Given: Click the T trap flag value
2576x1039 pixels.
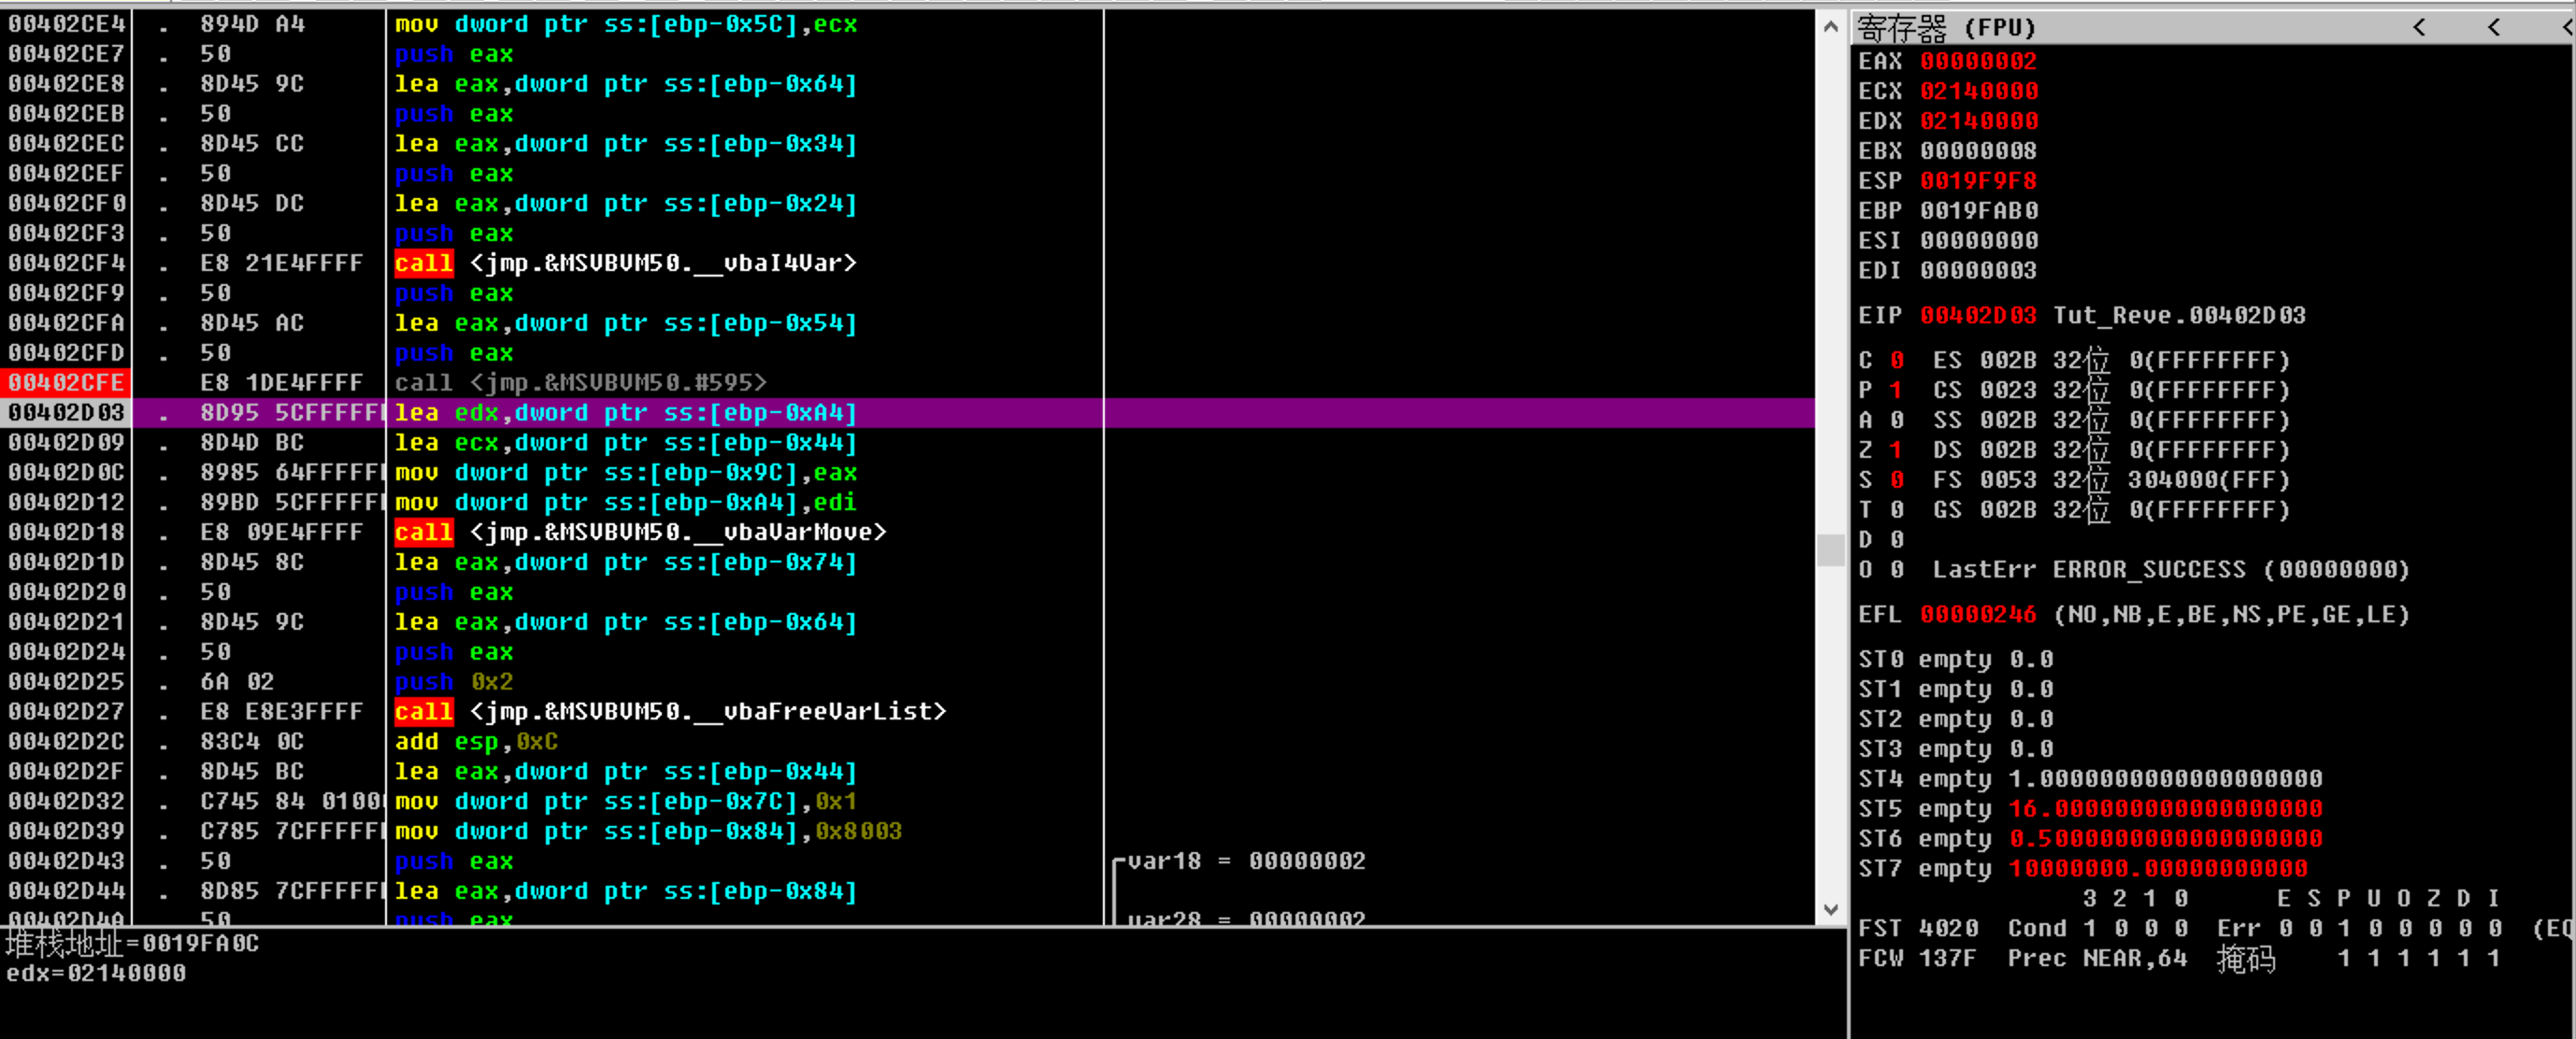Looking at the screenshot, I should pos(1897,510).
